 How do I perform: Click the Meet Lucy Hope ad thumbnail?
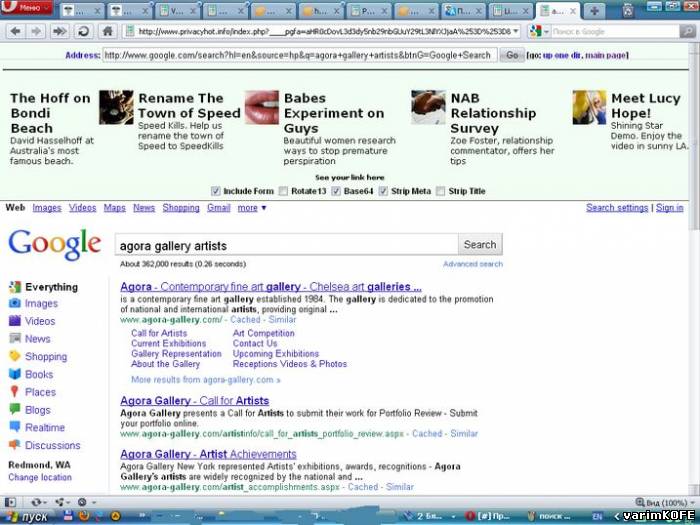click(589, 107)
